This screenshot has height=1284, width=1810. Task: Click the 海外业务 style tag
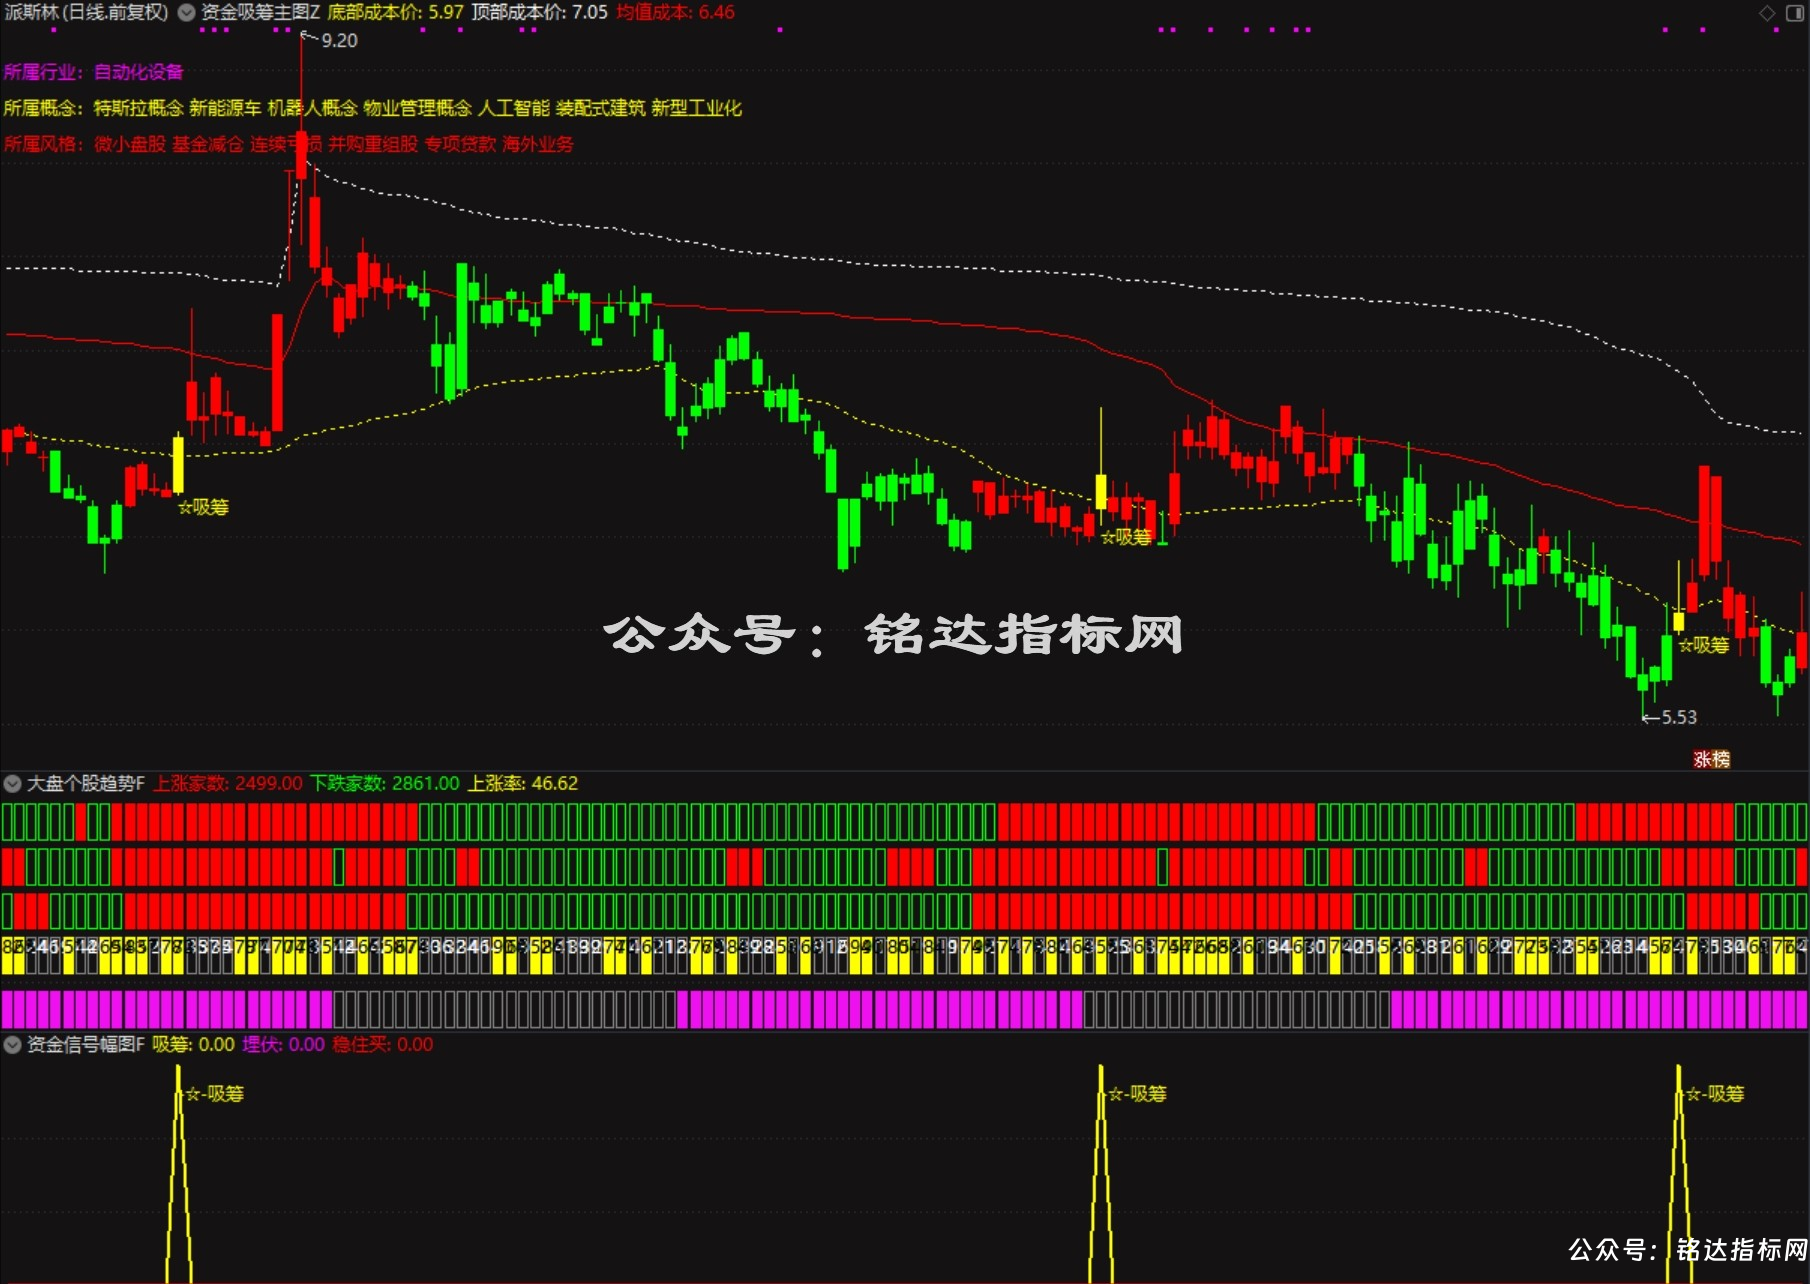[x=538, y=144]
